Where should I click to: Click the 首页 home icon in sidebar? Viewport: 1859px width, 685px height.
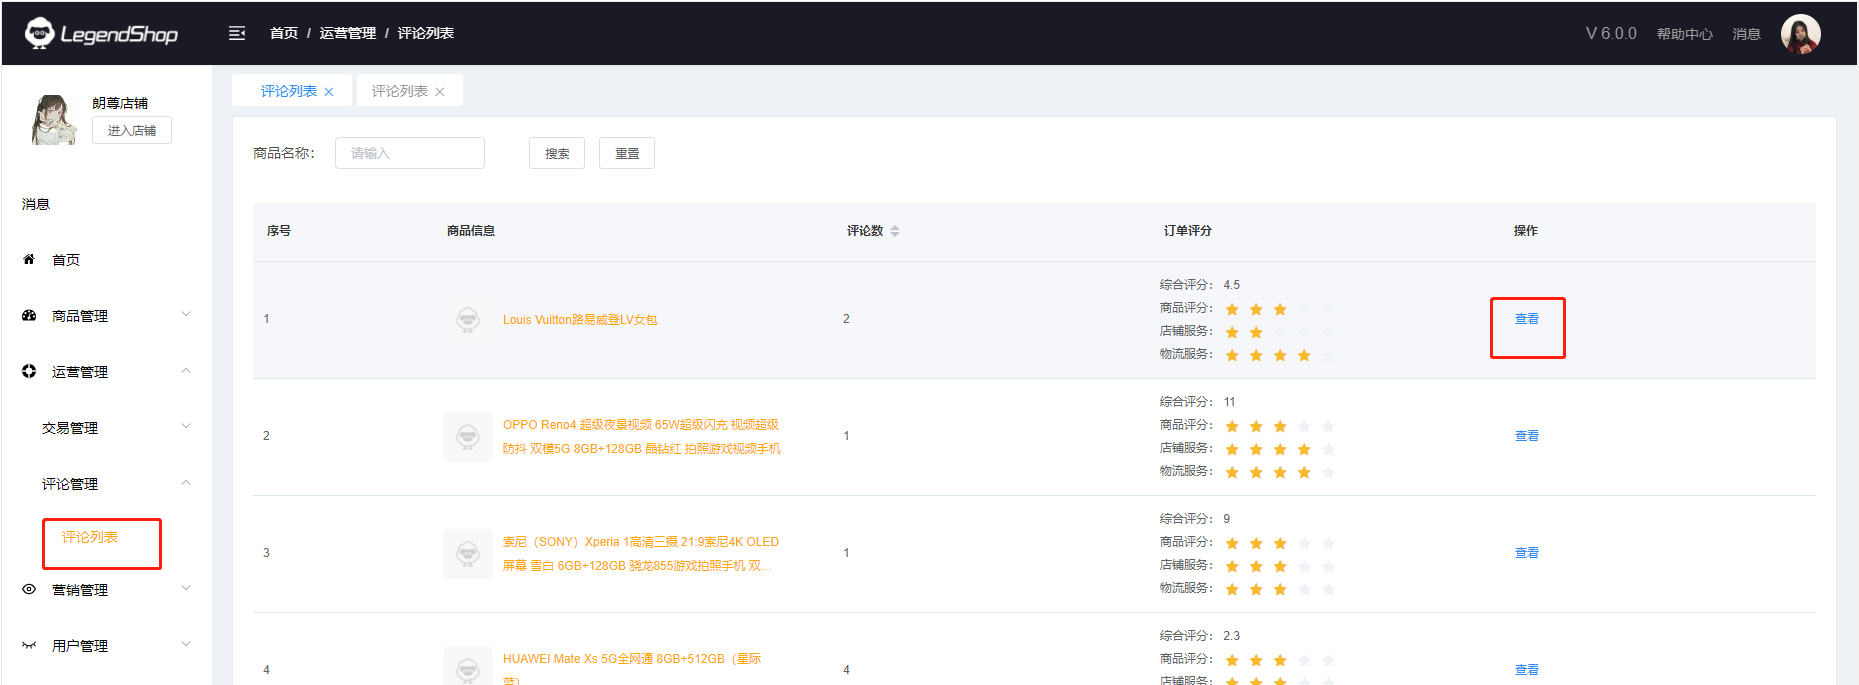(x=29, y=259)
